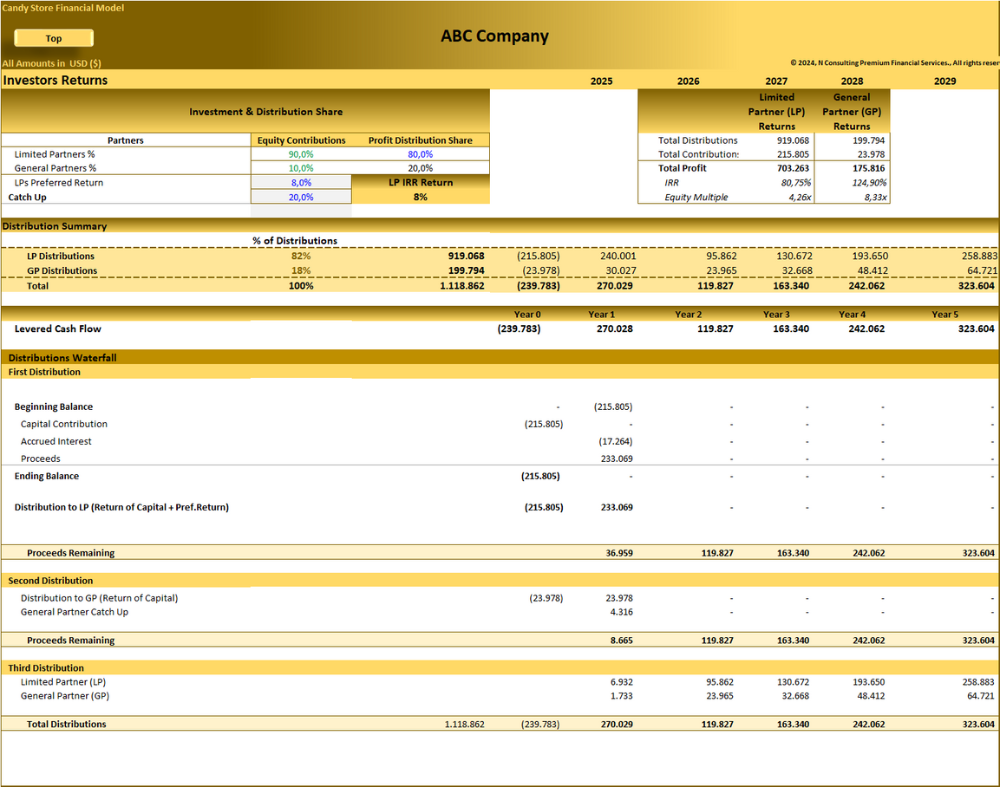
Task: Select the General Partners equity contribution 10,0% cell
Action: coord(300,168)
